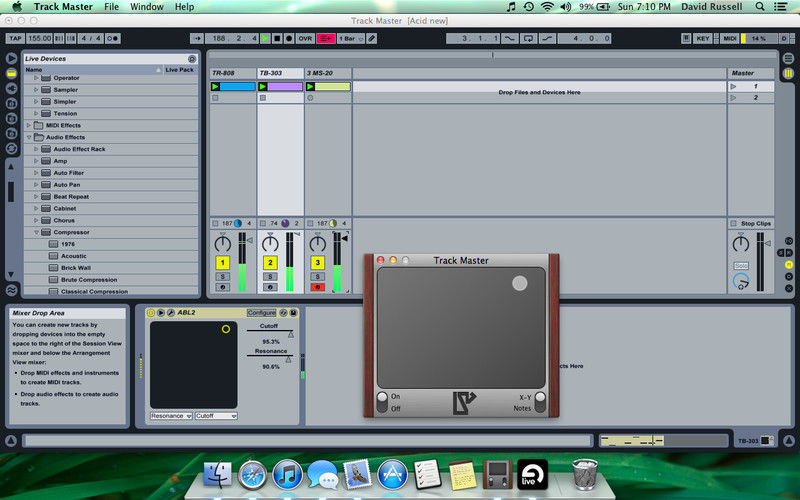
Task: Toggle the metronome button next to 4/4
Action: point(113,38)
